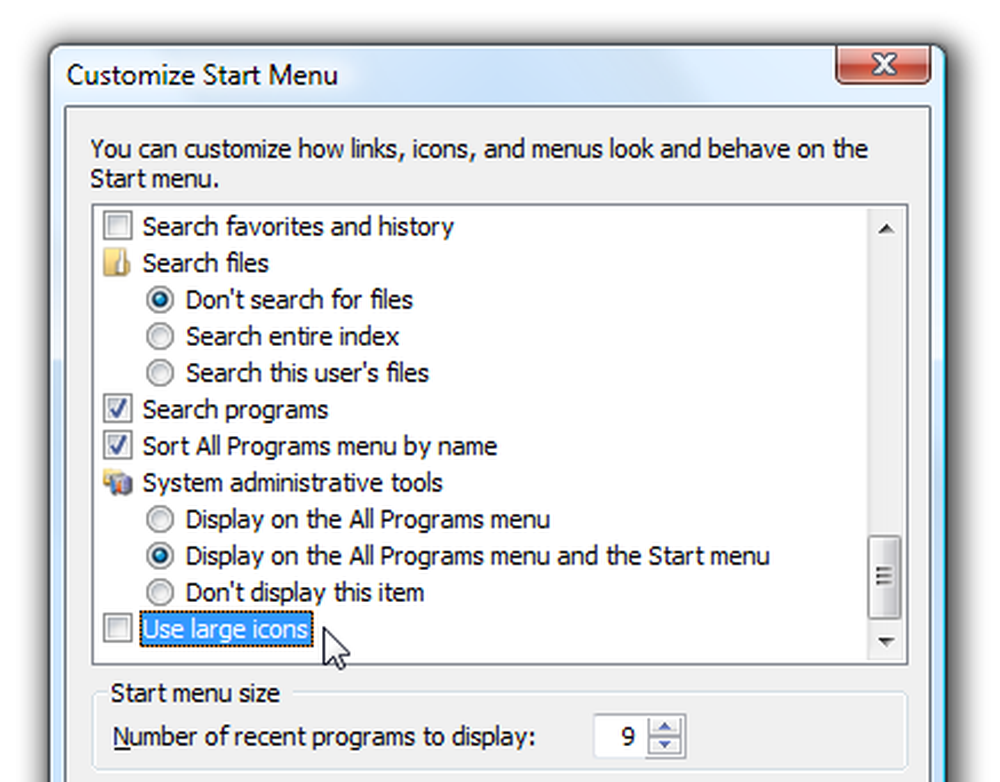The width and height of the screenshot is (1000, 782).
Task: Uncheck the Search programs checkbox
Action: click(x=118, y=409)
